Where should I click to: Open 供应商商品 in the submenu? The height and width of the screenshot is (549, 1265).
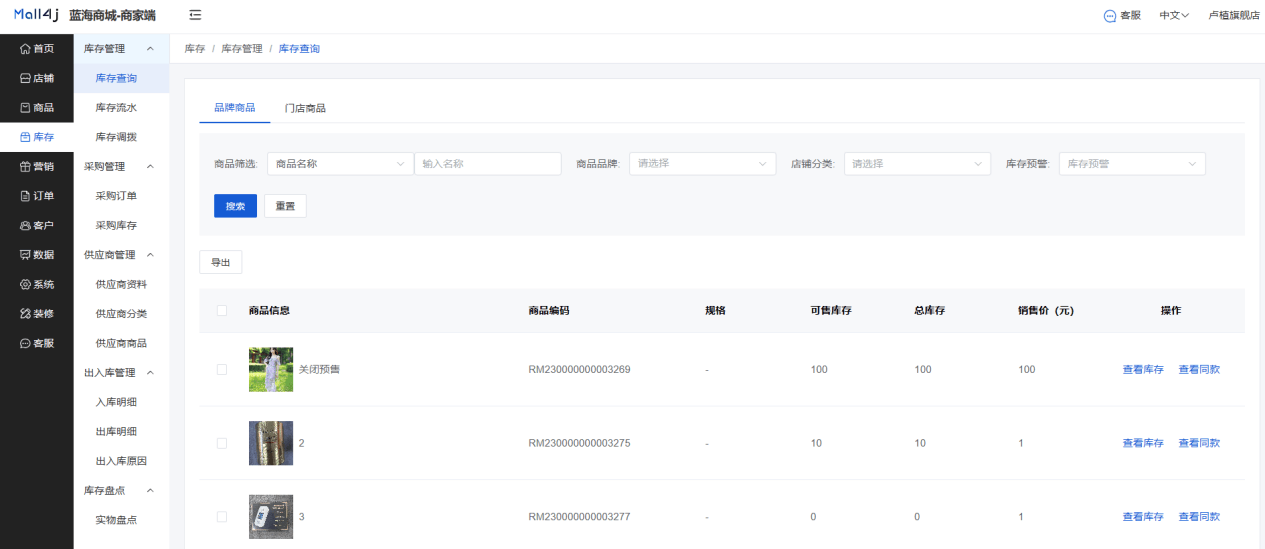(122, 343)
